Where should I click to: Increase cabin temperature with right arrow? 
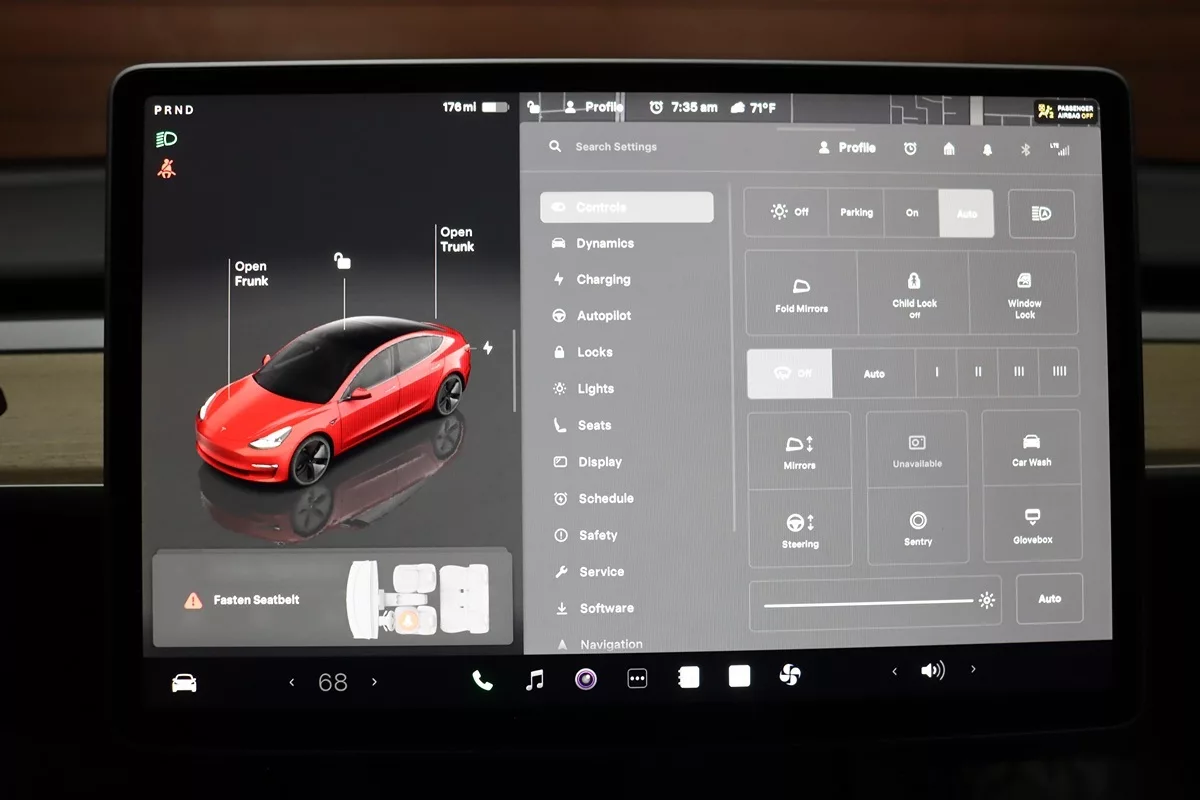pos(375,682)
